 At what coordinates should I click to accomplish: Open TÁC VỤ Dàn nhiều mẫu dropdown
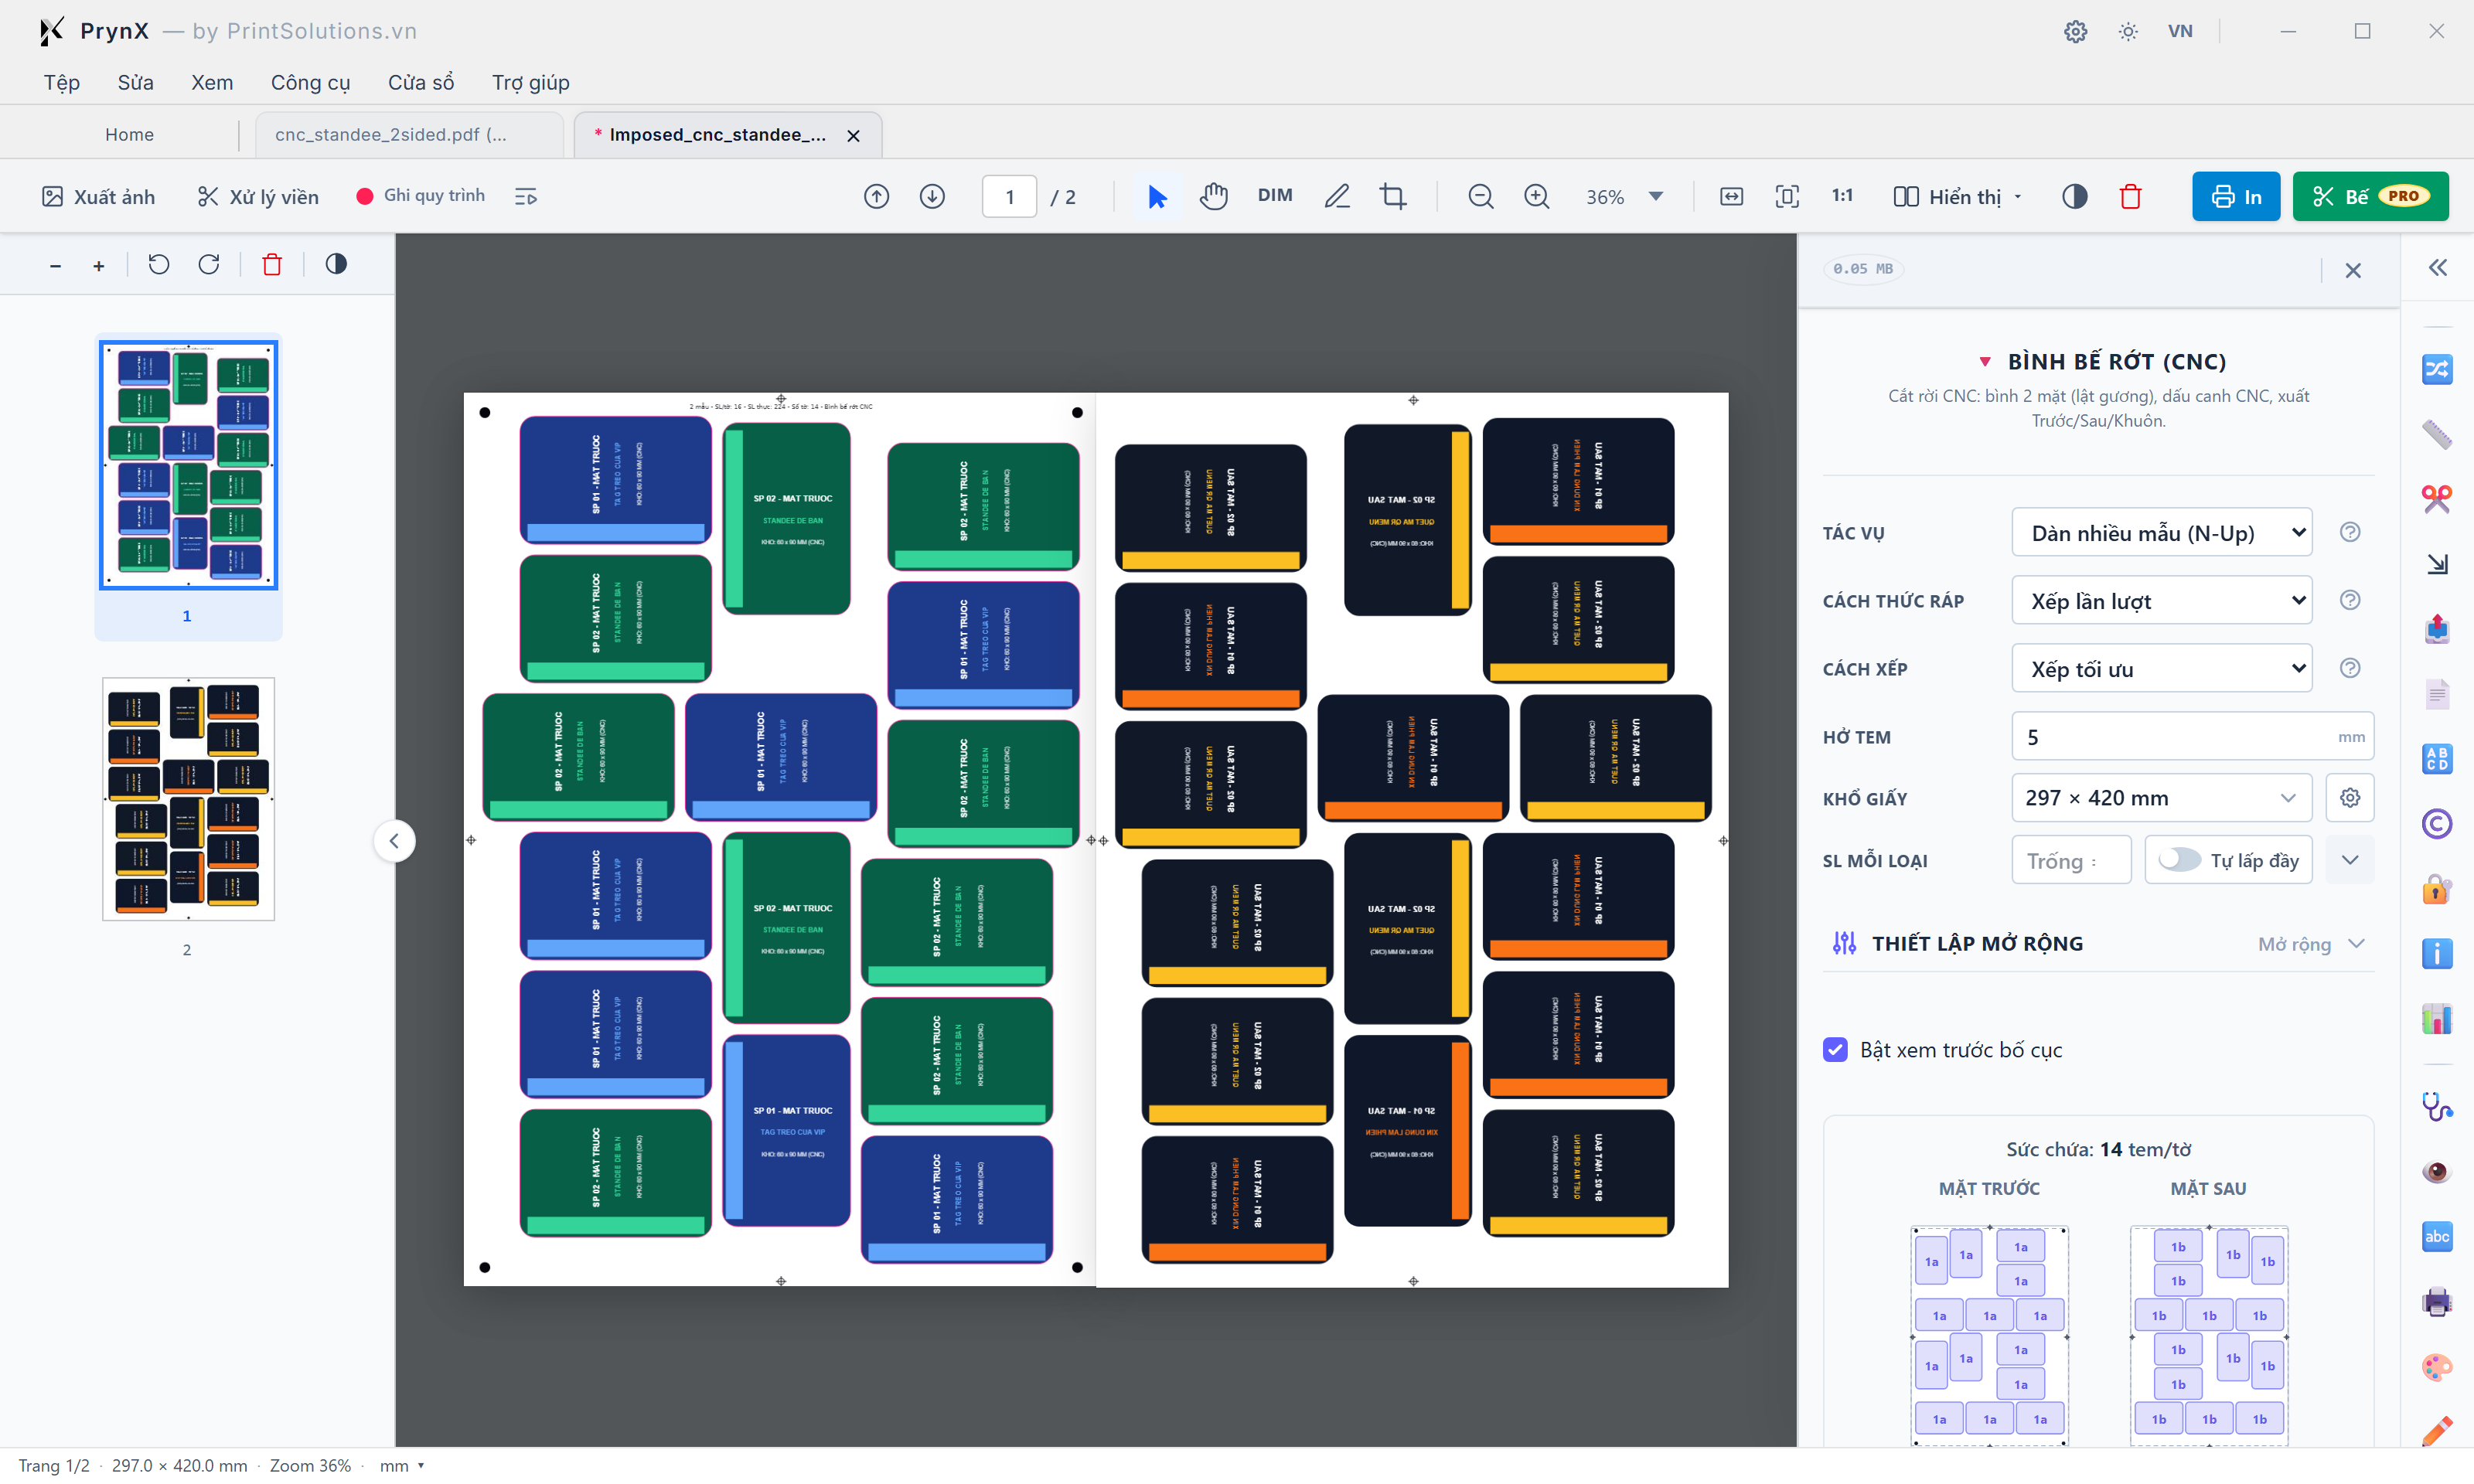coord(2161,533)
